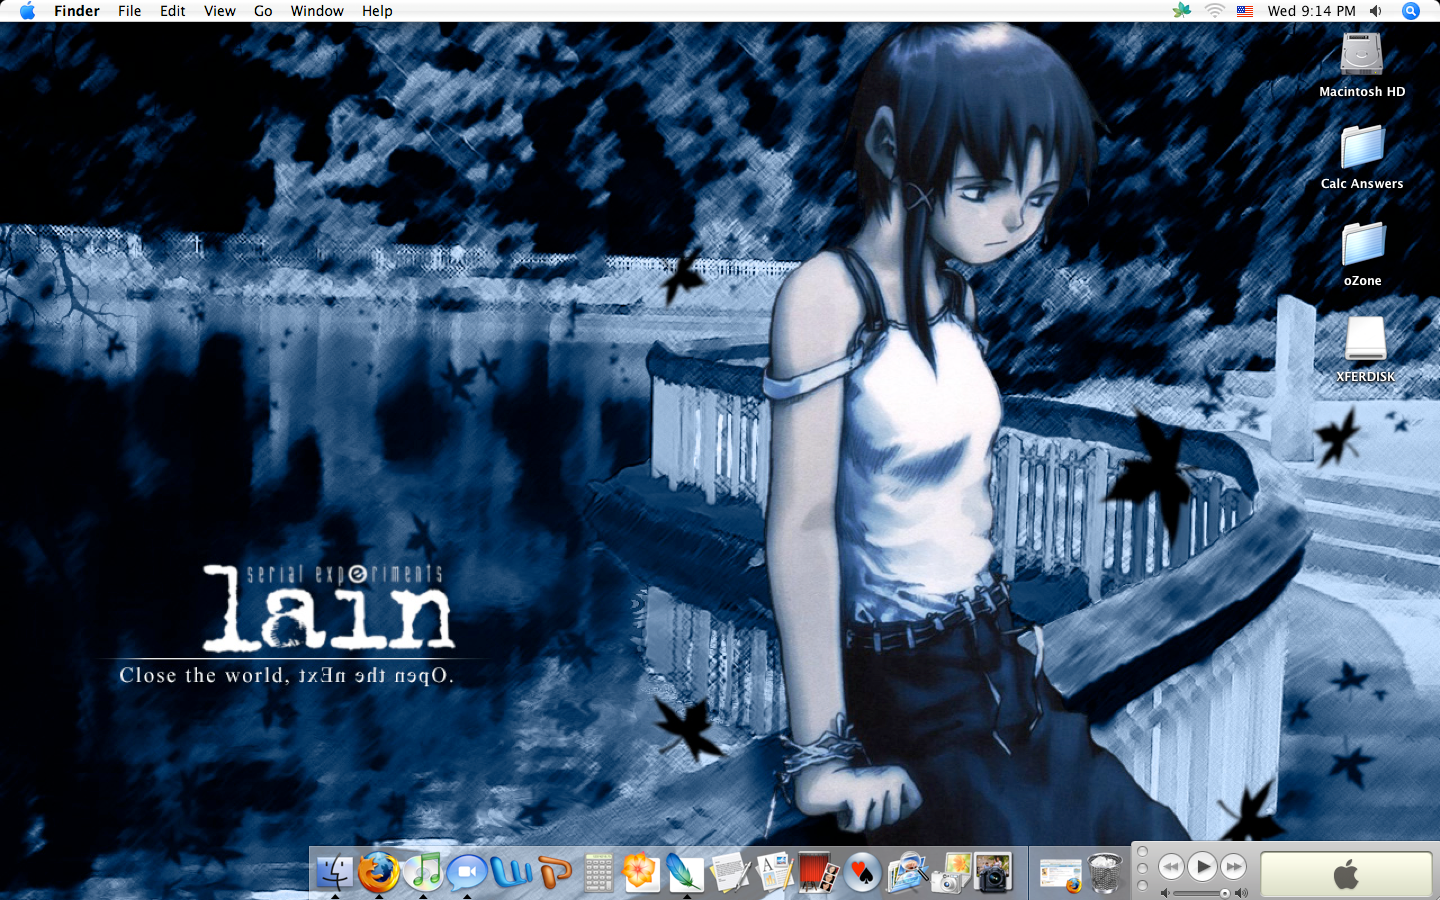Set iTunes mini player volume slider
This screenshot has width=1440, height=900.
[x=1200, y=893]
